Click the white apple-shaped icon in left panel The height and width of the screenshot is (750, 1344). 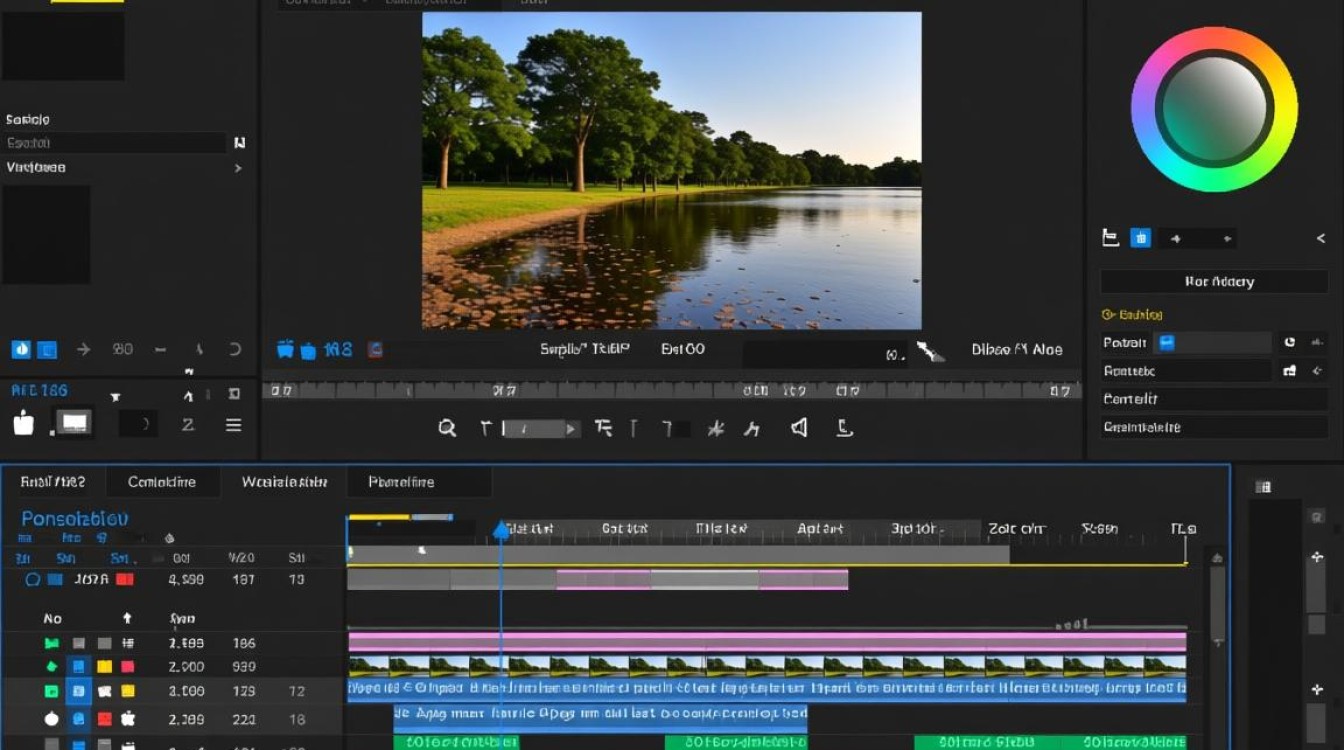tap(23, 423)
